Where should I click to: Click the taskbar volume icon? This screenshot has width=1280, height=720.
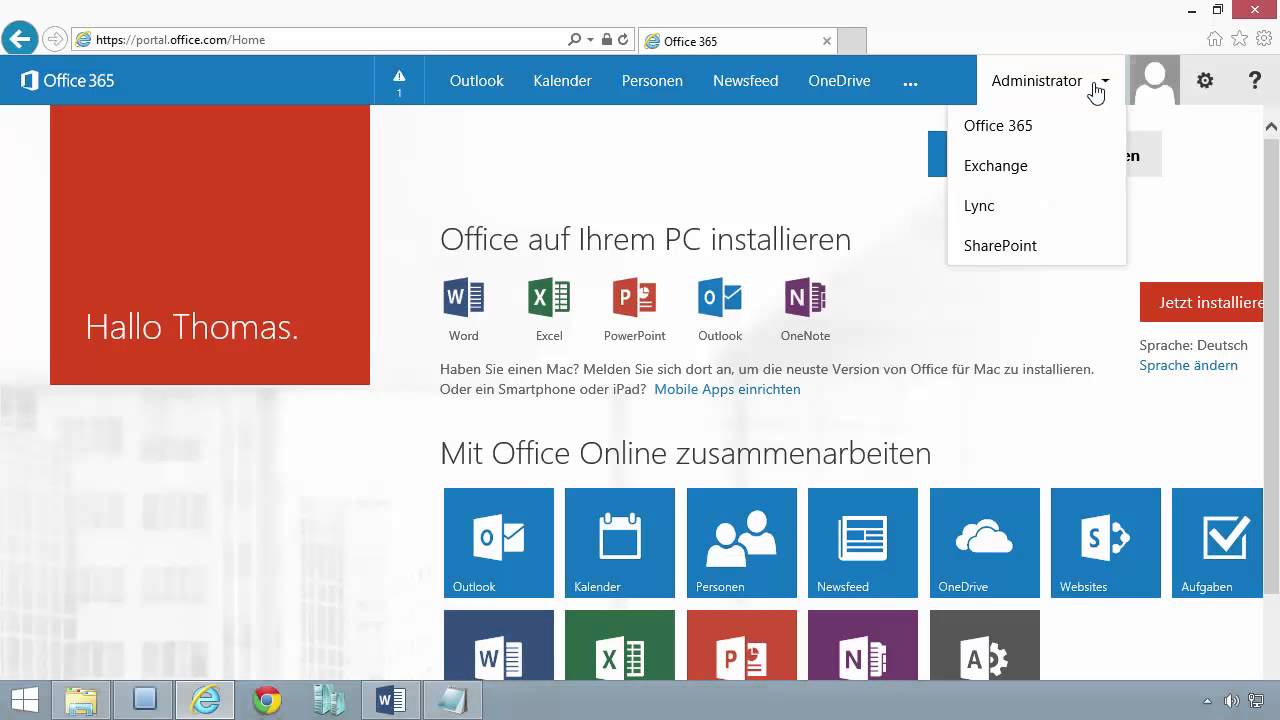click(1231, 701)
